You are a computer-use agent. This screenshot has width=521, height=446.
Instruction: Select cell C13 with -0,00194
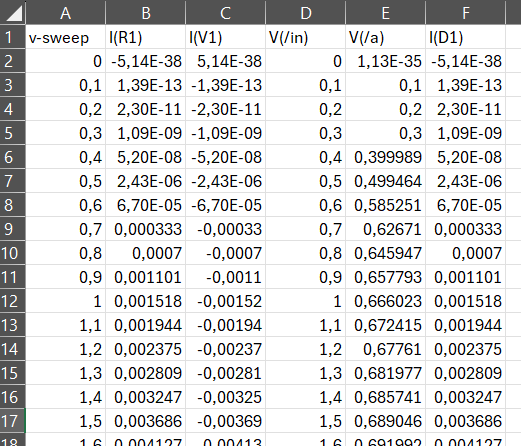tap(226, 325)
